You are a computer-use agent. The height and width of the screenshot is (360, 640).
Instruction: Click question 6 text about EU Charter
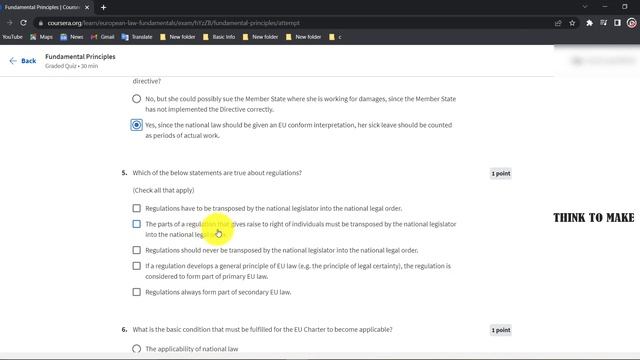[262, 329]
